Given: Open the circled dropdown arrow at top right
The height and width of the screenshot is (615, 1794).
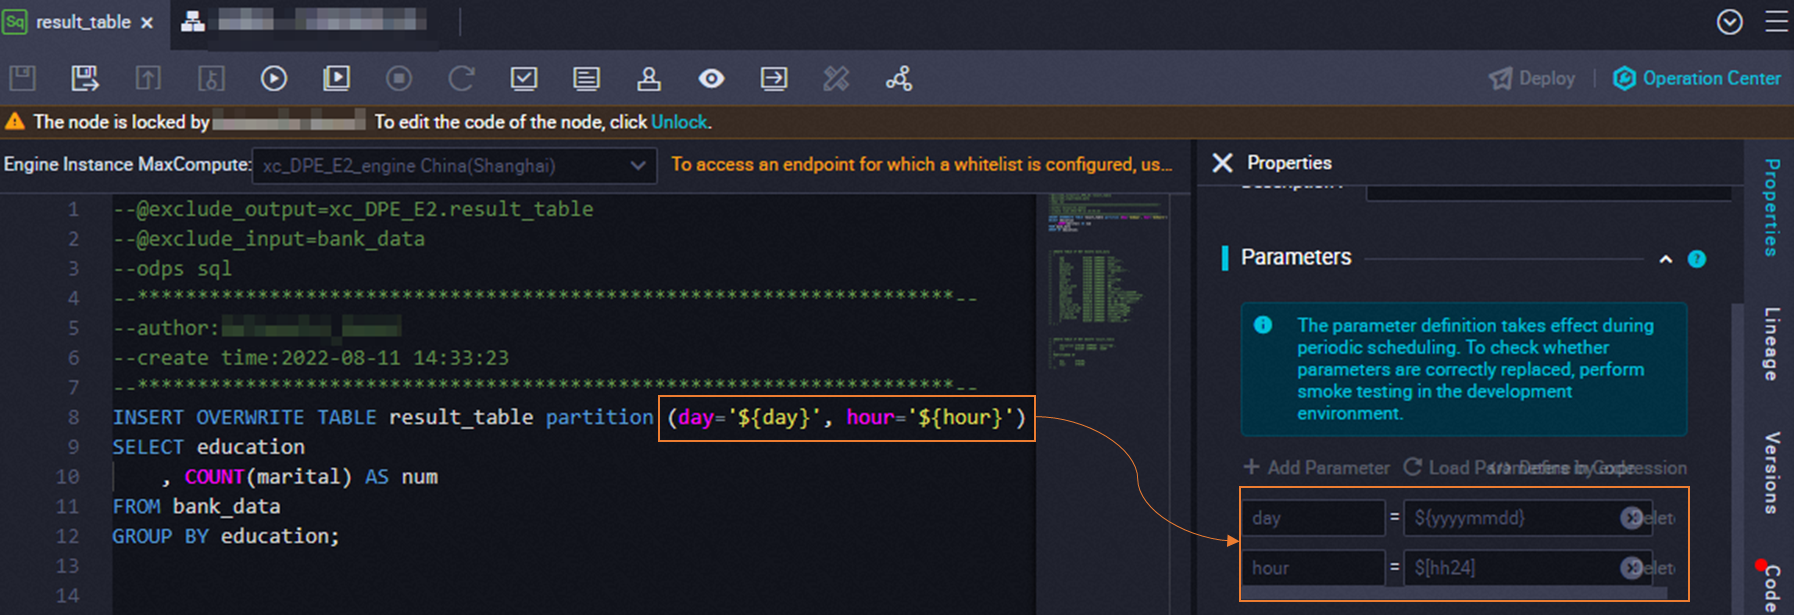Looking at the screenshot, I should pos(1729,22).
